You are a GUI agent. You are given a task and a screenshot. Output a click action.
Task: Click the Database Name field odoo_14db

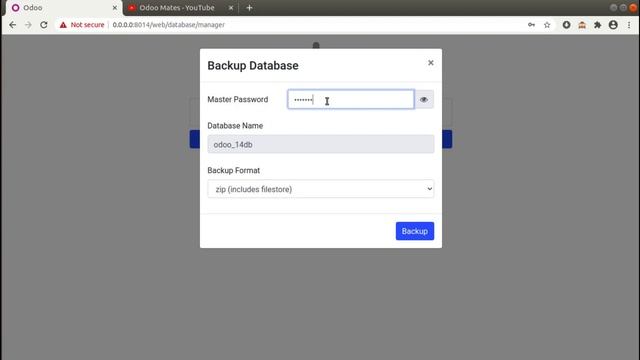[321, 144]
